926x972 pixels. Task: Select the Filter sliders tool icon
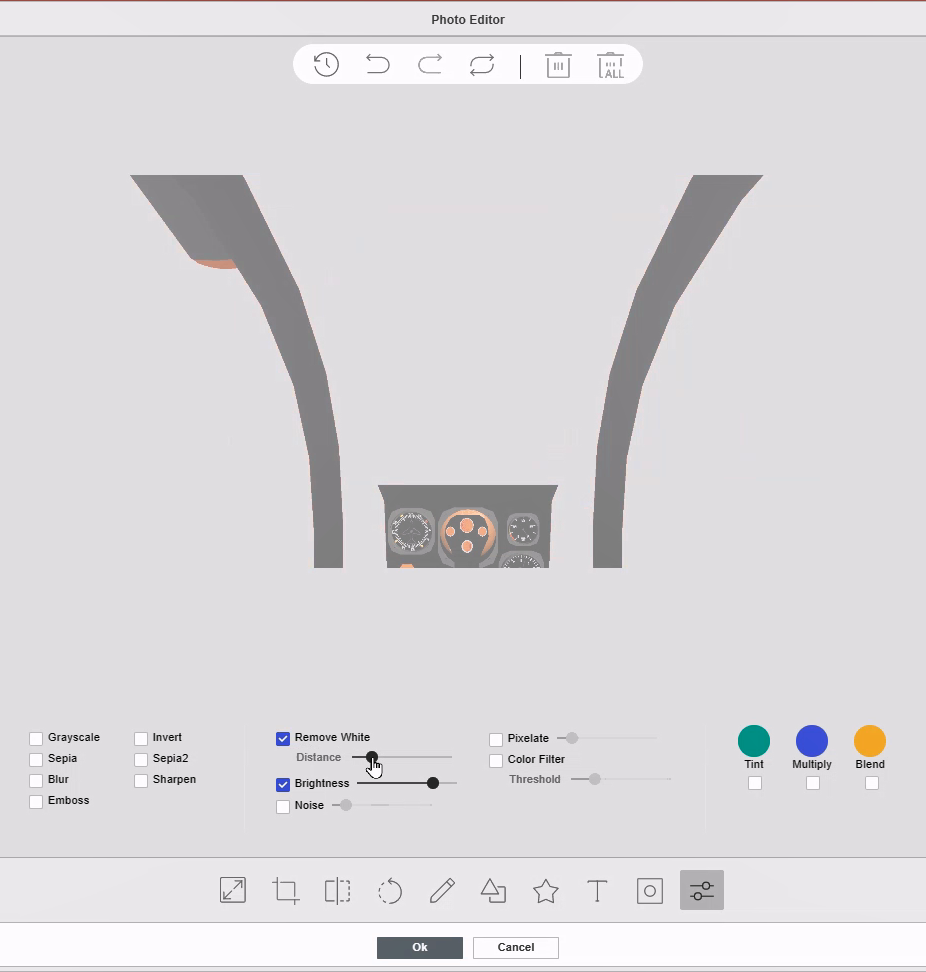pos(702,890)
